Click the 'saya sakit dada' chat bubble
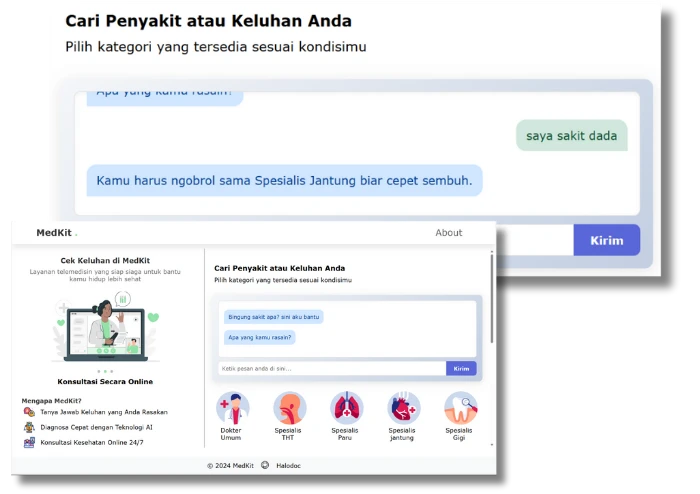The width and height of the screenshot is (700, 494). (571, 136)
